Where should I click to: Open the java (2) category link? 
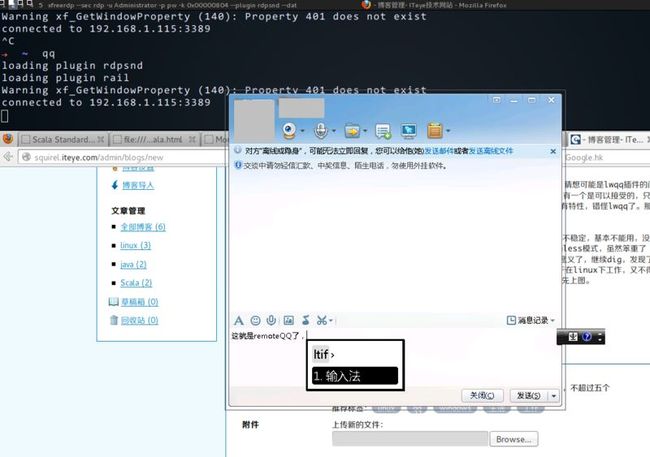[133, 264]
